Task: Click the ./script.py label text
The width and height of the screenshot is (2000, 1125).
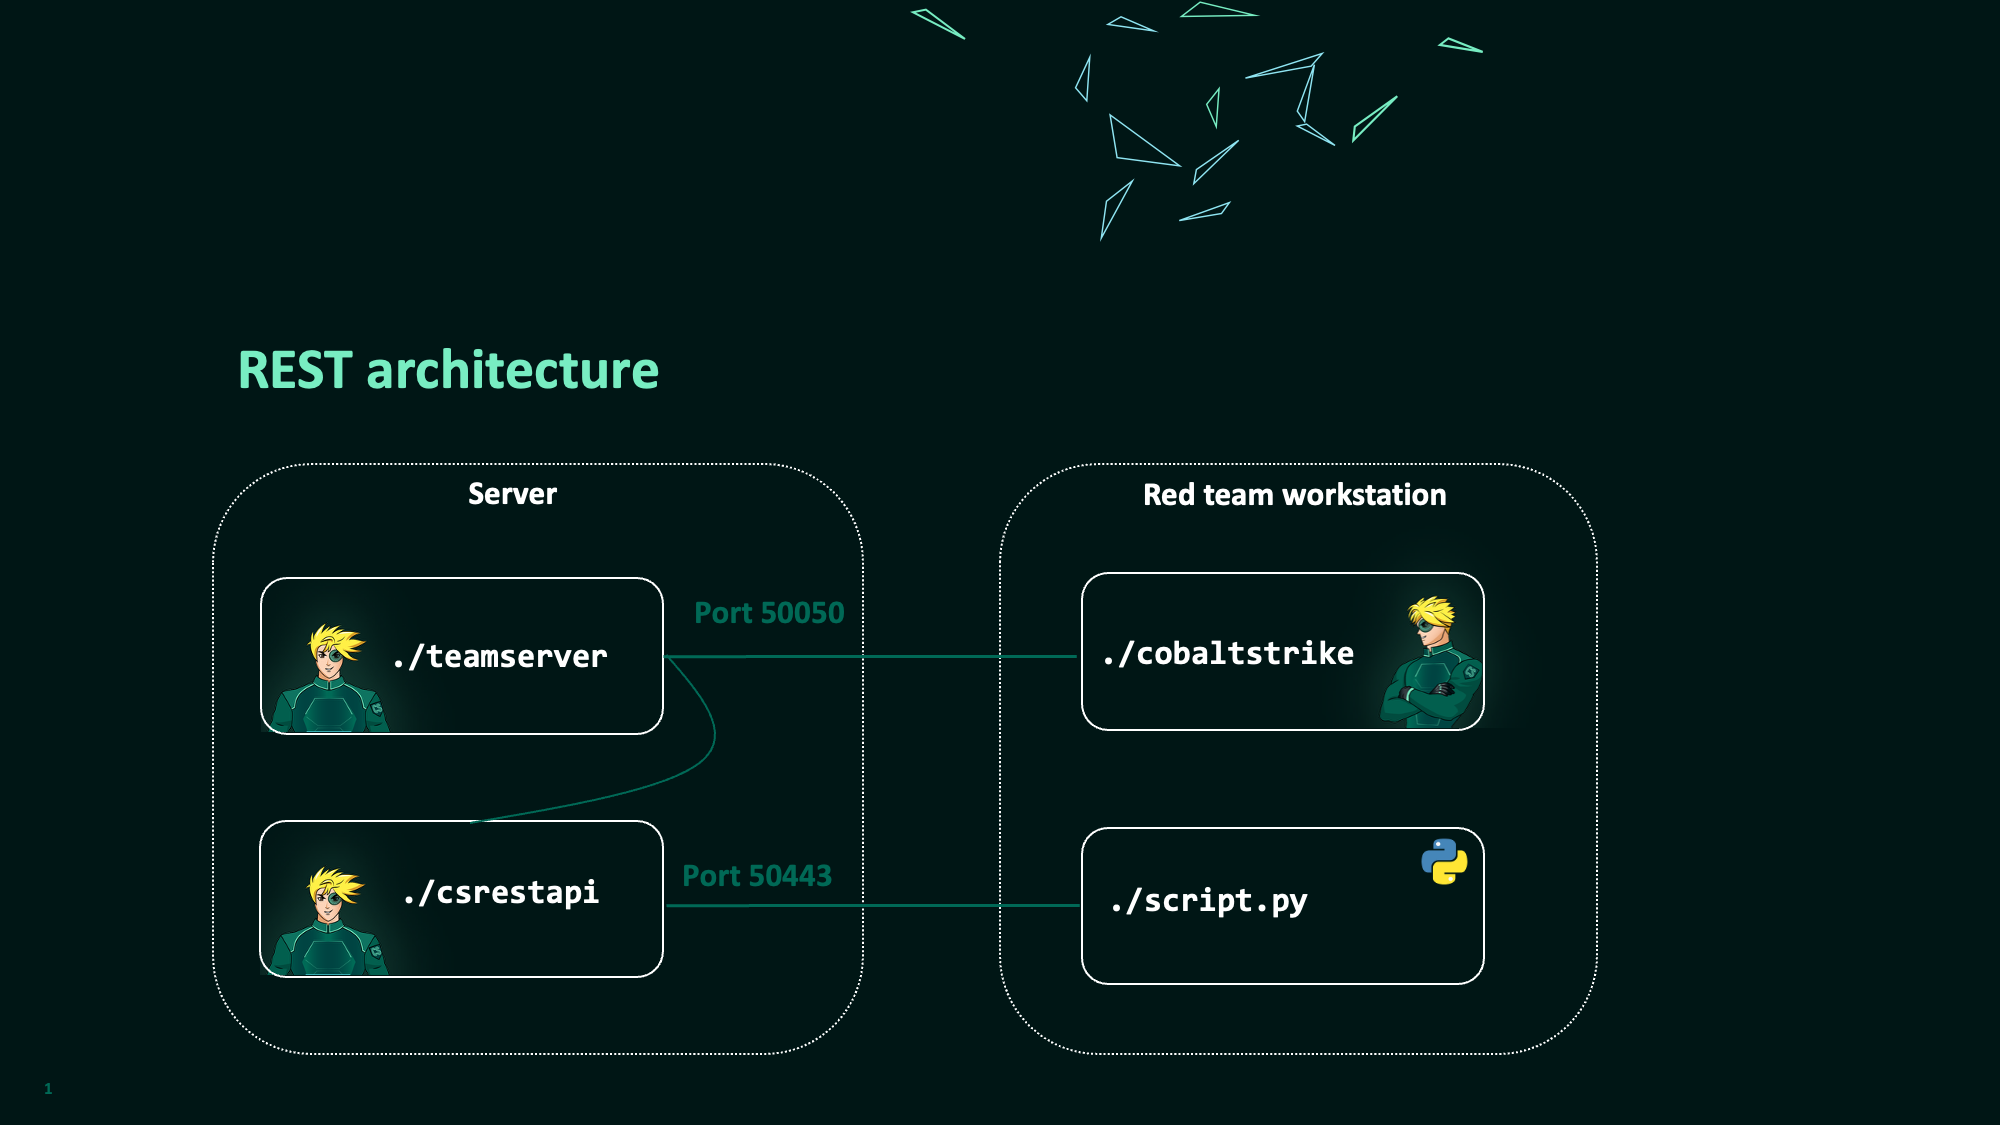Action: 1208,901
